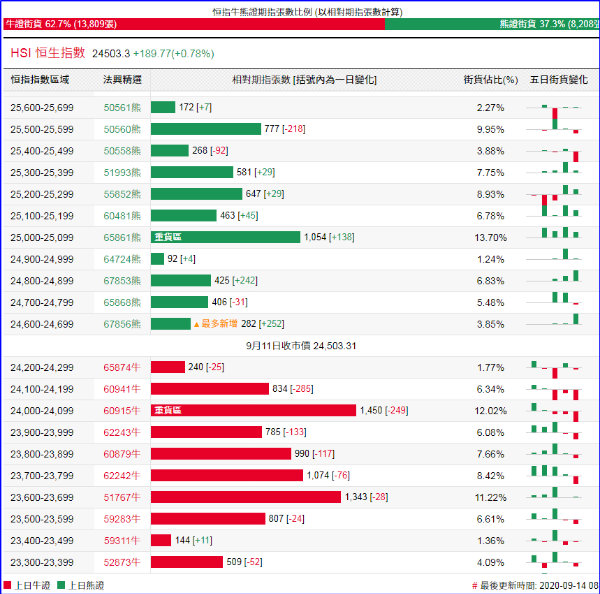Viewport: 600px width, 594px height.
Task: Select the 59283牛 bull certificate link
Action: [122, 519]
